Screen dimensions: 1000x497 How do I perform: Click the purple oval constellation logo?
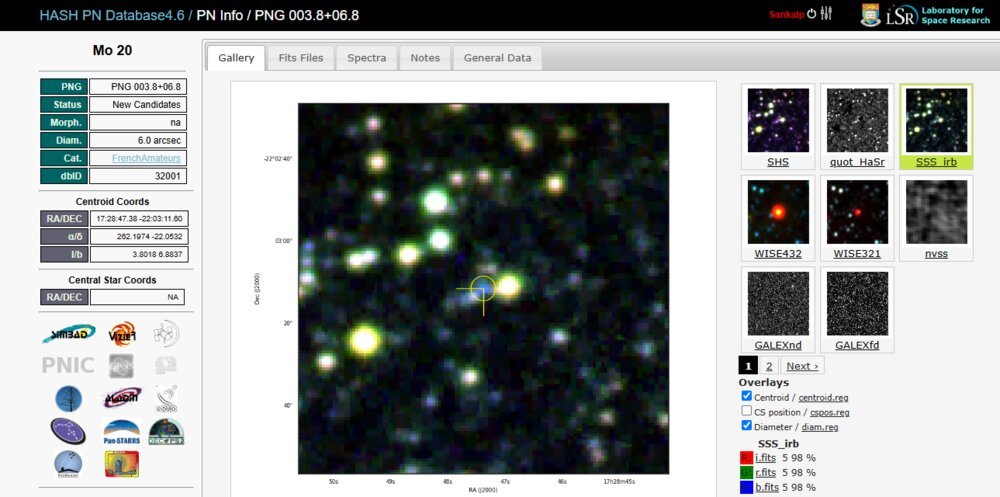pyautogui.click(x=68, y=431)
